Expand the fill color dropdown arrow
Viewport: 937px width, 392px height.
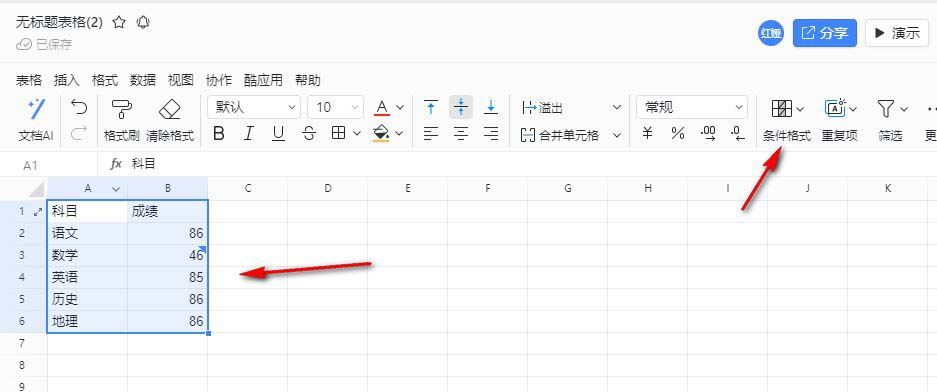click(x=400, y=133)
